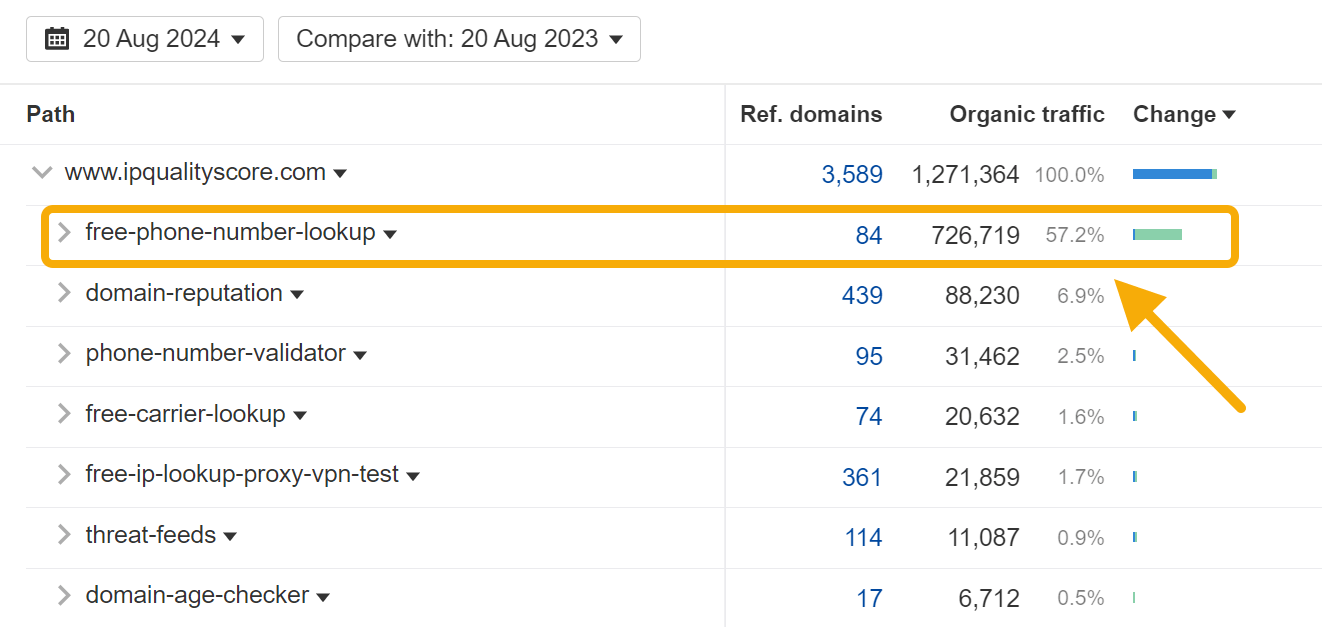This screenshot has height=627, width=1322.
Task: Open path options for threat-feeds
Action: pos(231,535)
